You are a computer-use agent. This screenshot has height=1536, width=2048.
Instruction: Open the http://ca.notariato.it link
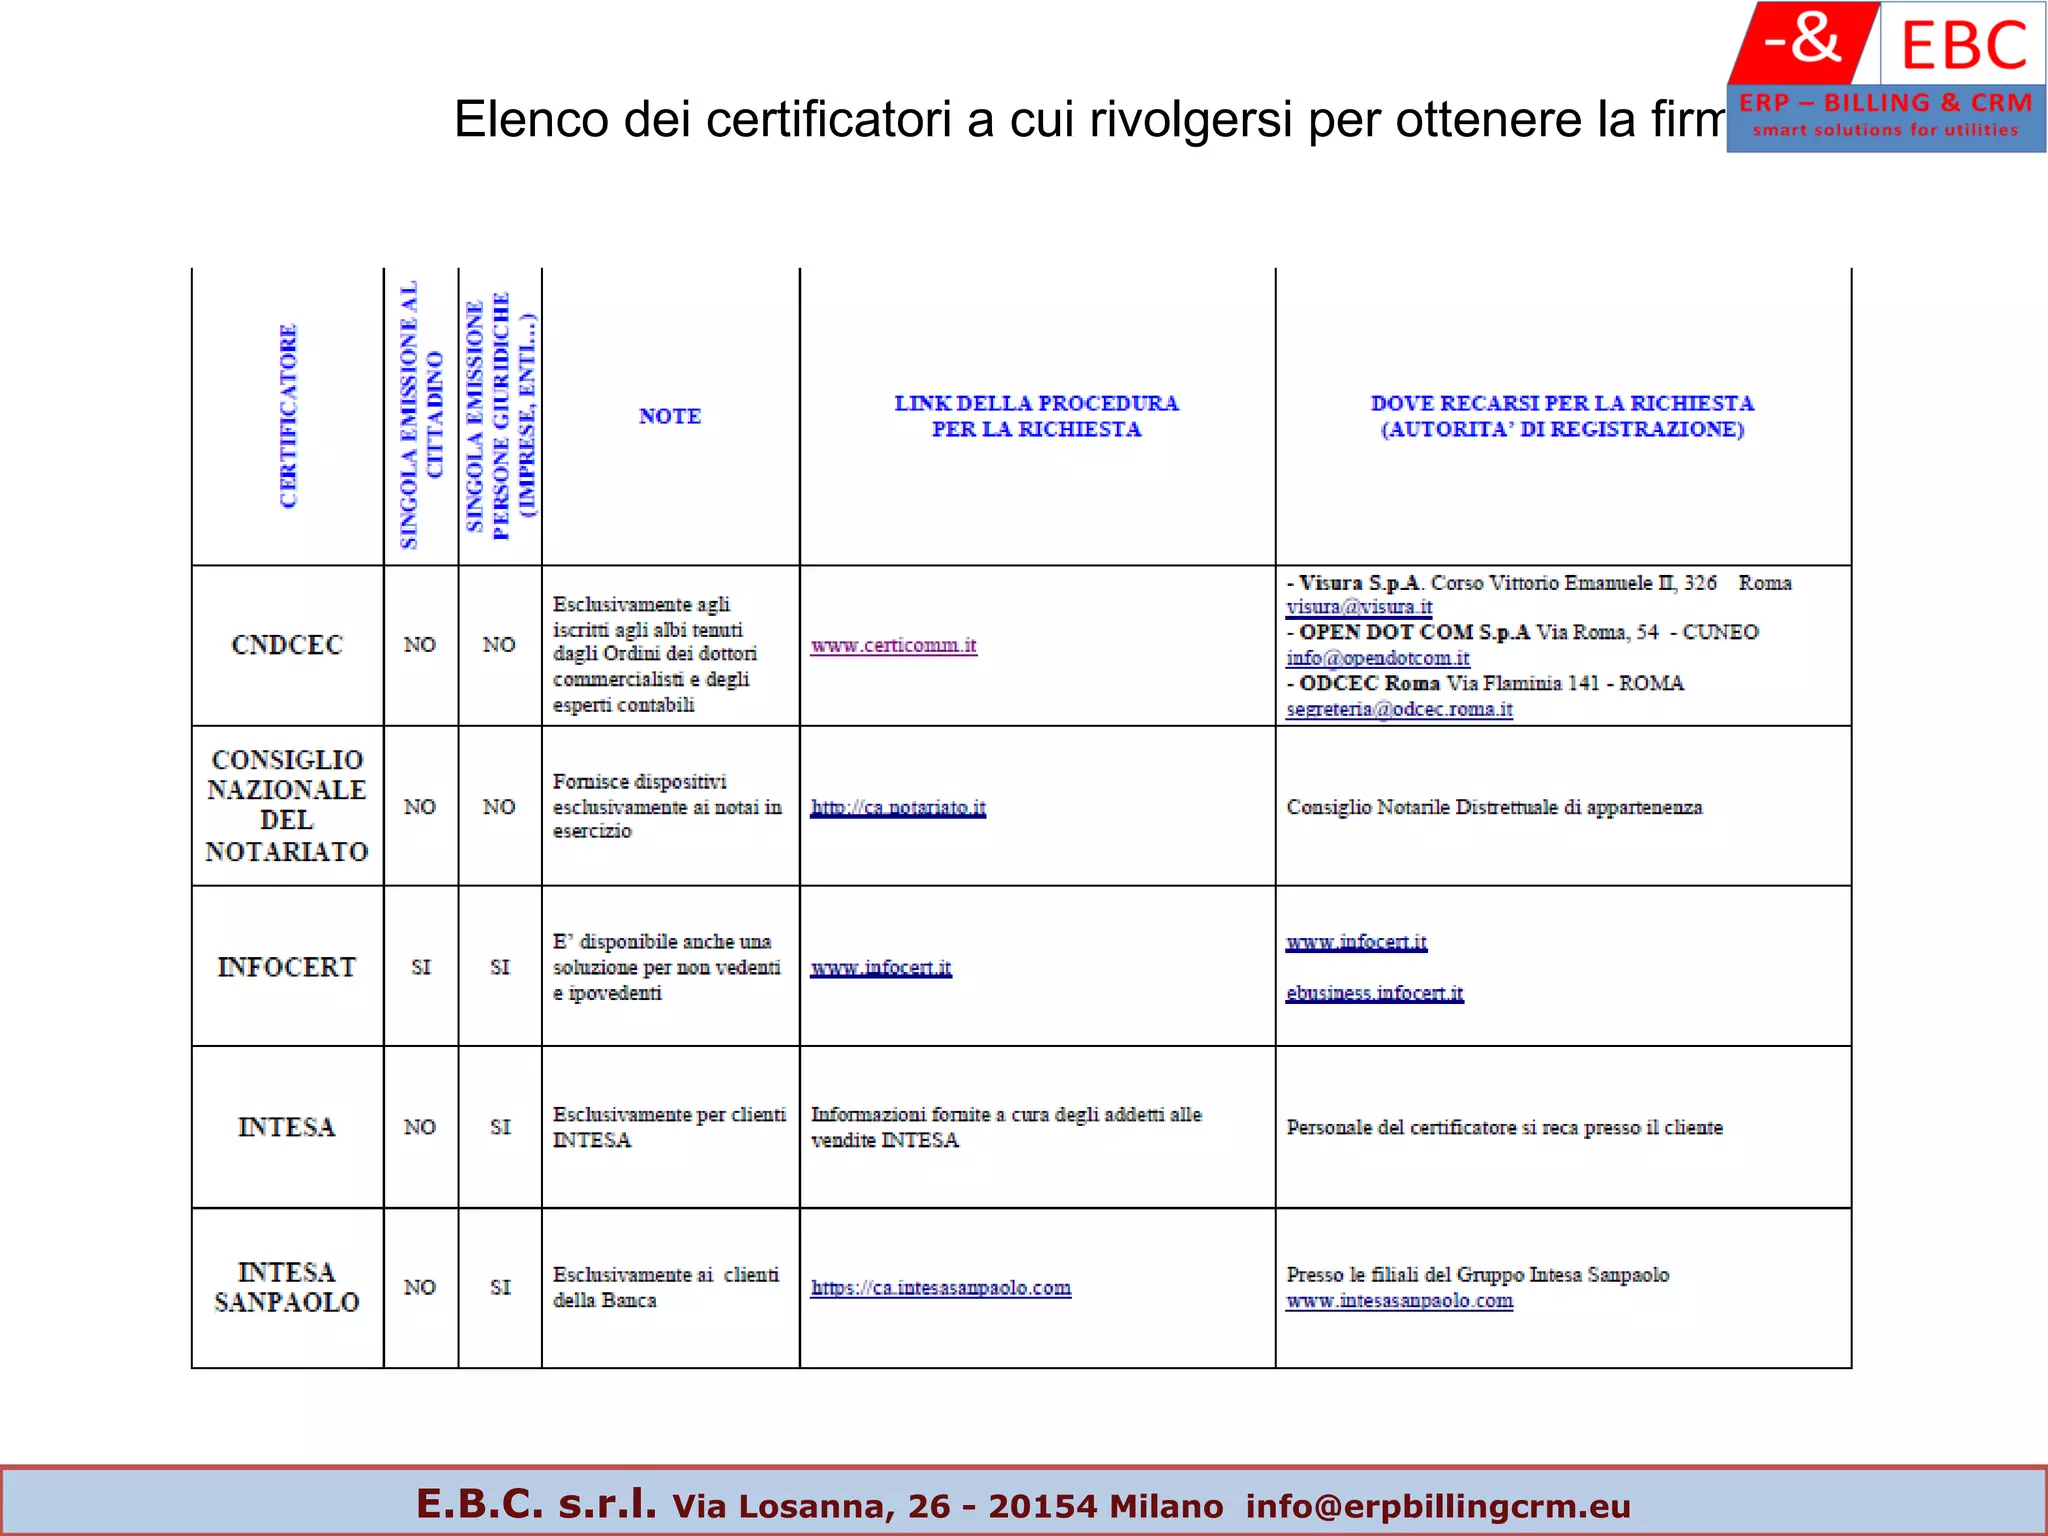coord(898,807)
